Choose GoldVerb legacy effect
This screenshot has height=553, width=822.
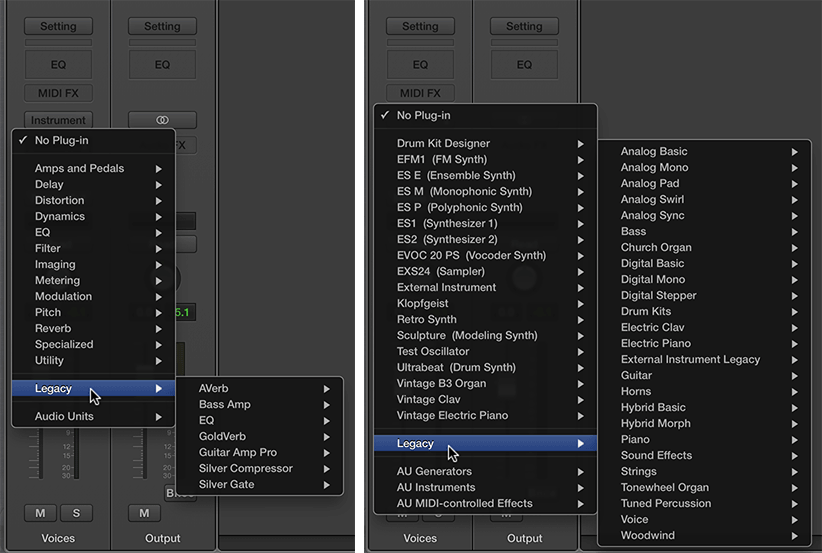(260, 437)
